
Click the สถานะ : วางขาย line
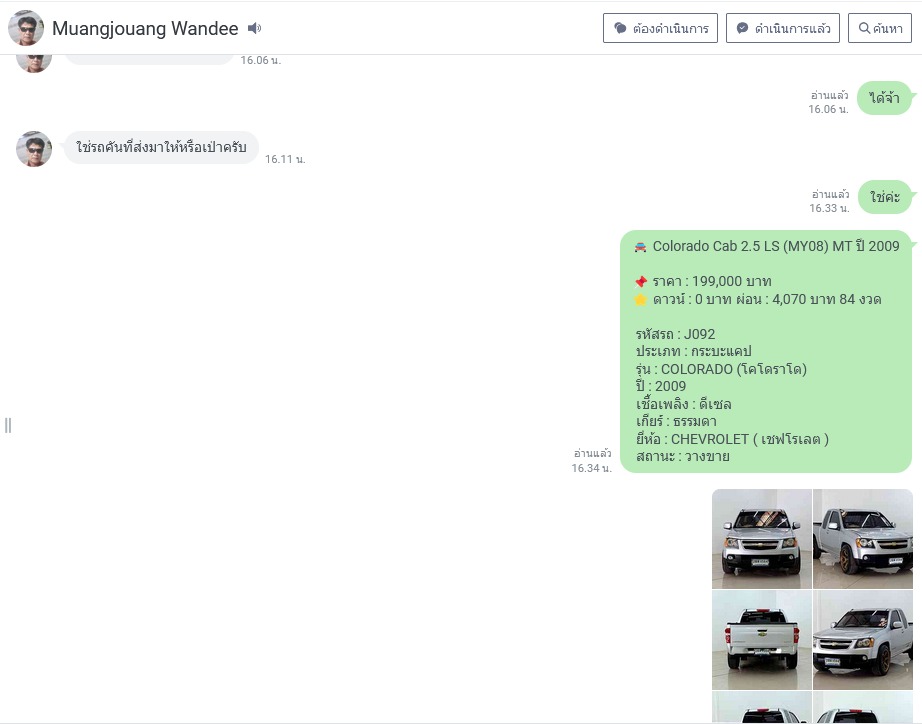682,456
